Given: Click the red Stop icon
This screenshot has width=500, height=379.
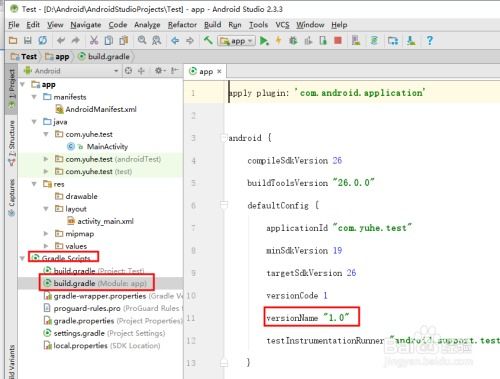Looking at the screenshot, I should pos(338,41).
